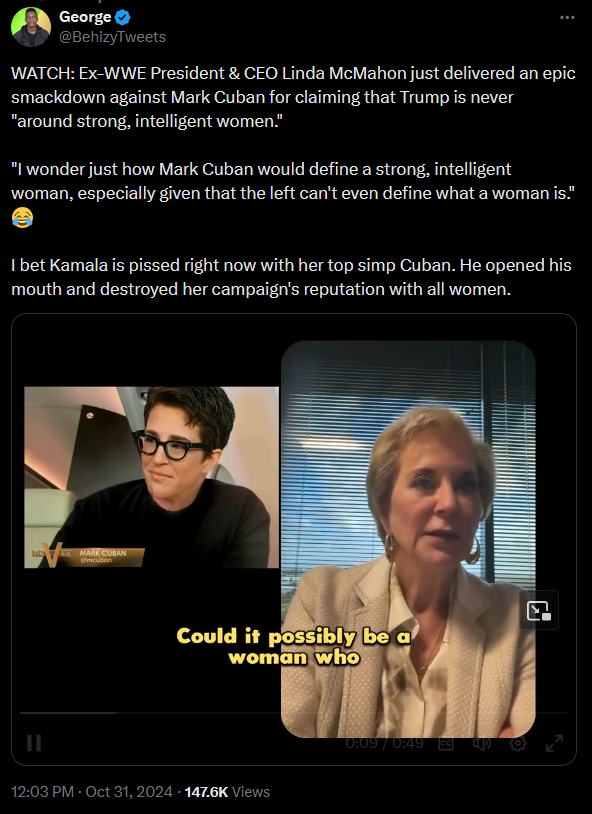Toggle closed captions with CC button

click(x=446, y=743)
